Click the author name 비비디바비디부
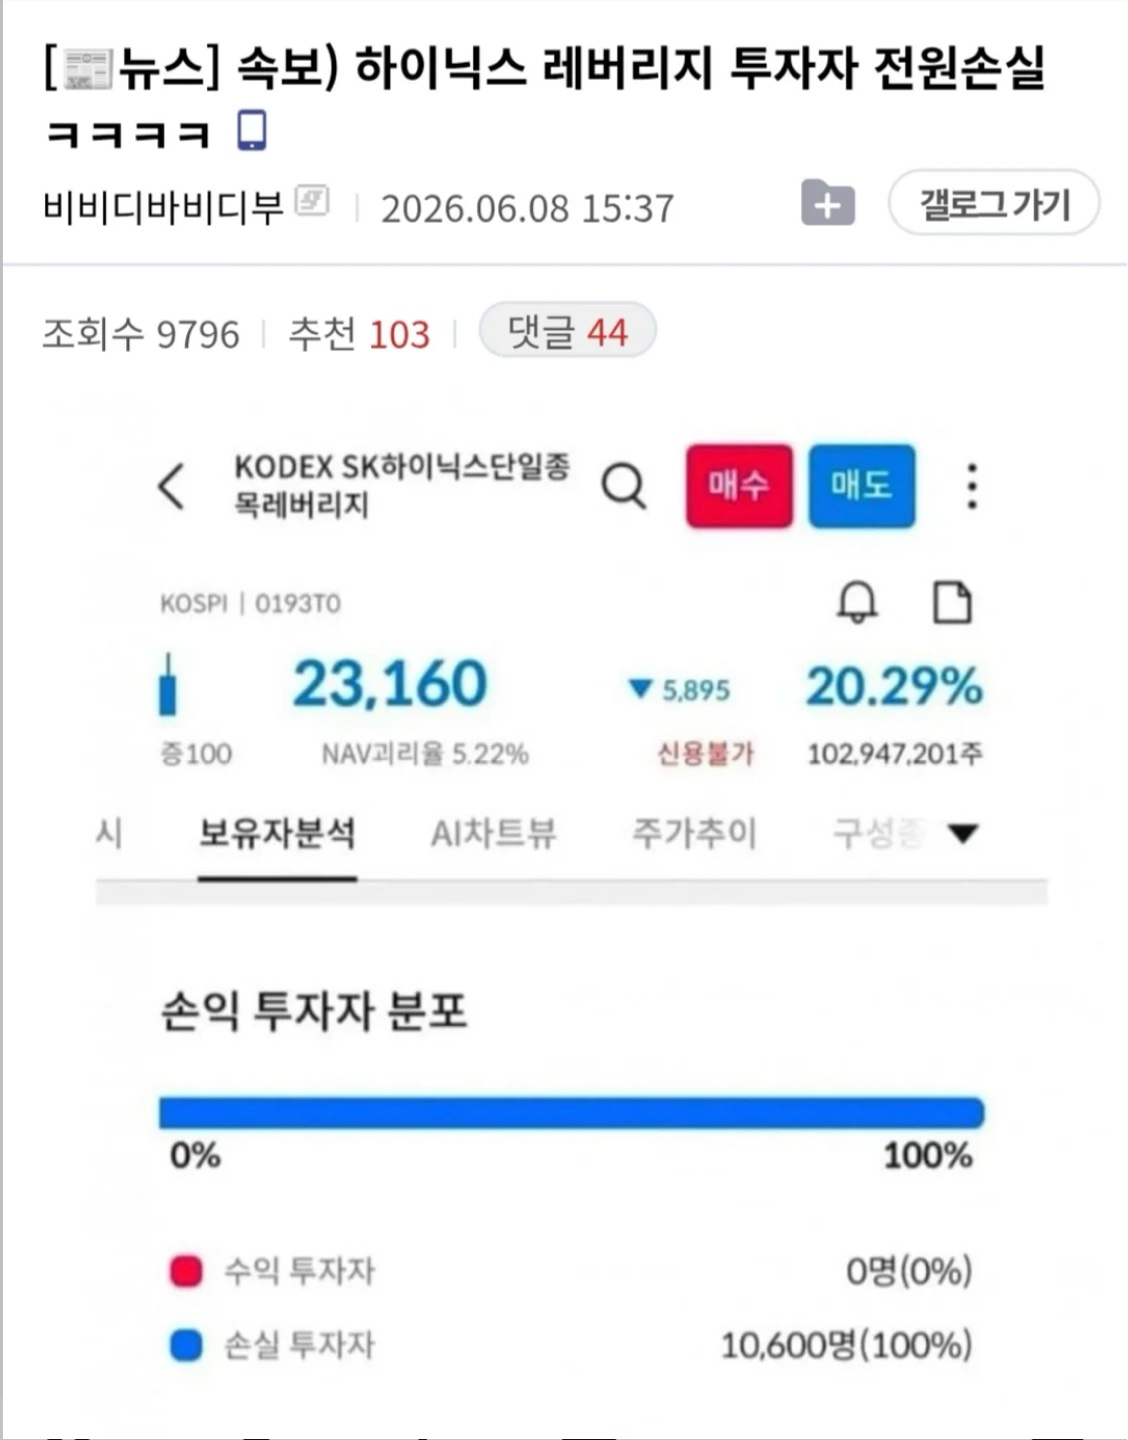 point(164,206)
